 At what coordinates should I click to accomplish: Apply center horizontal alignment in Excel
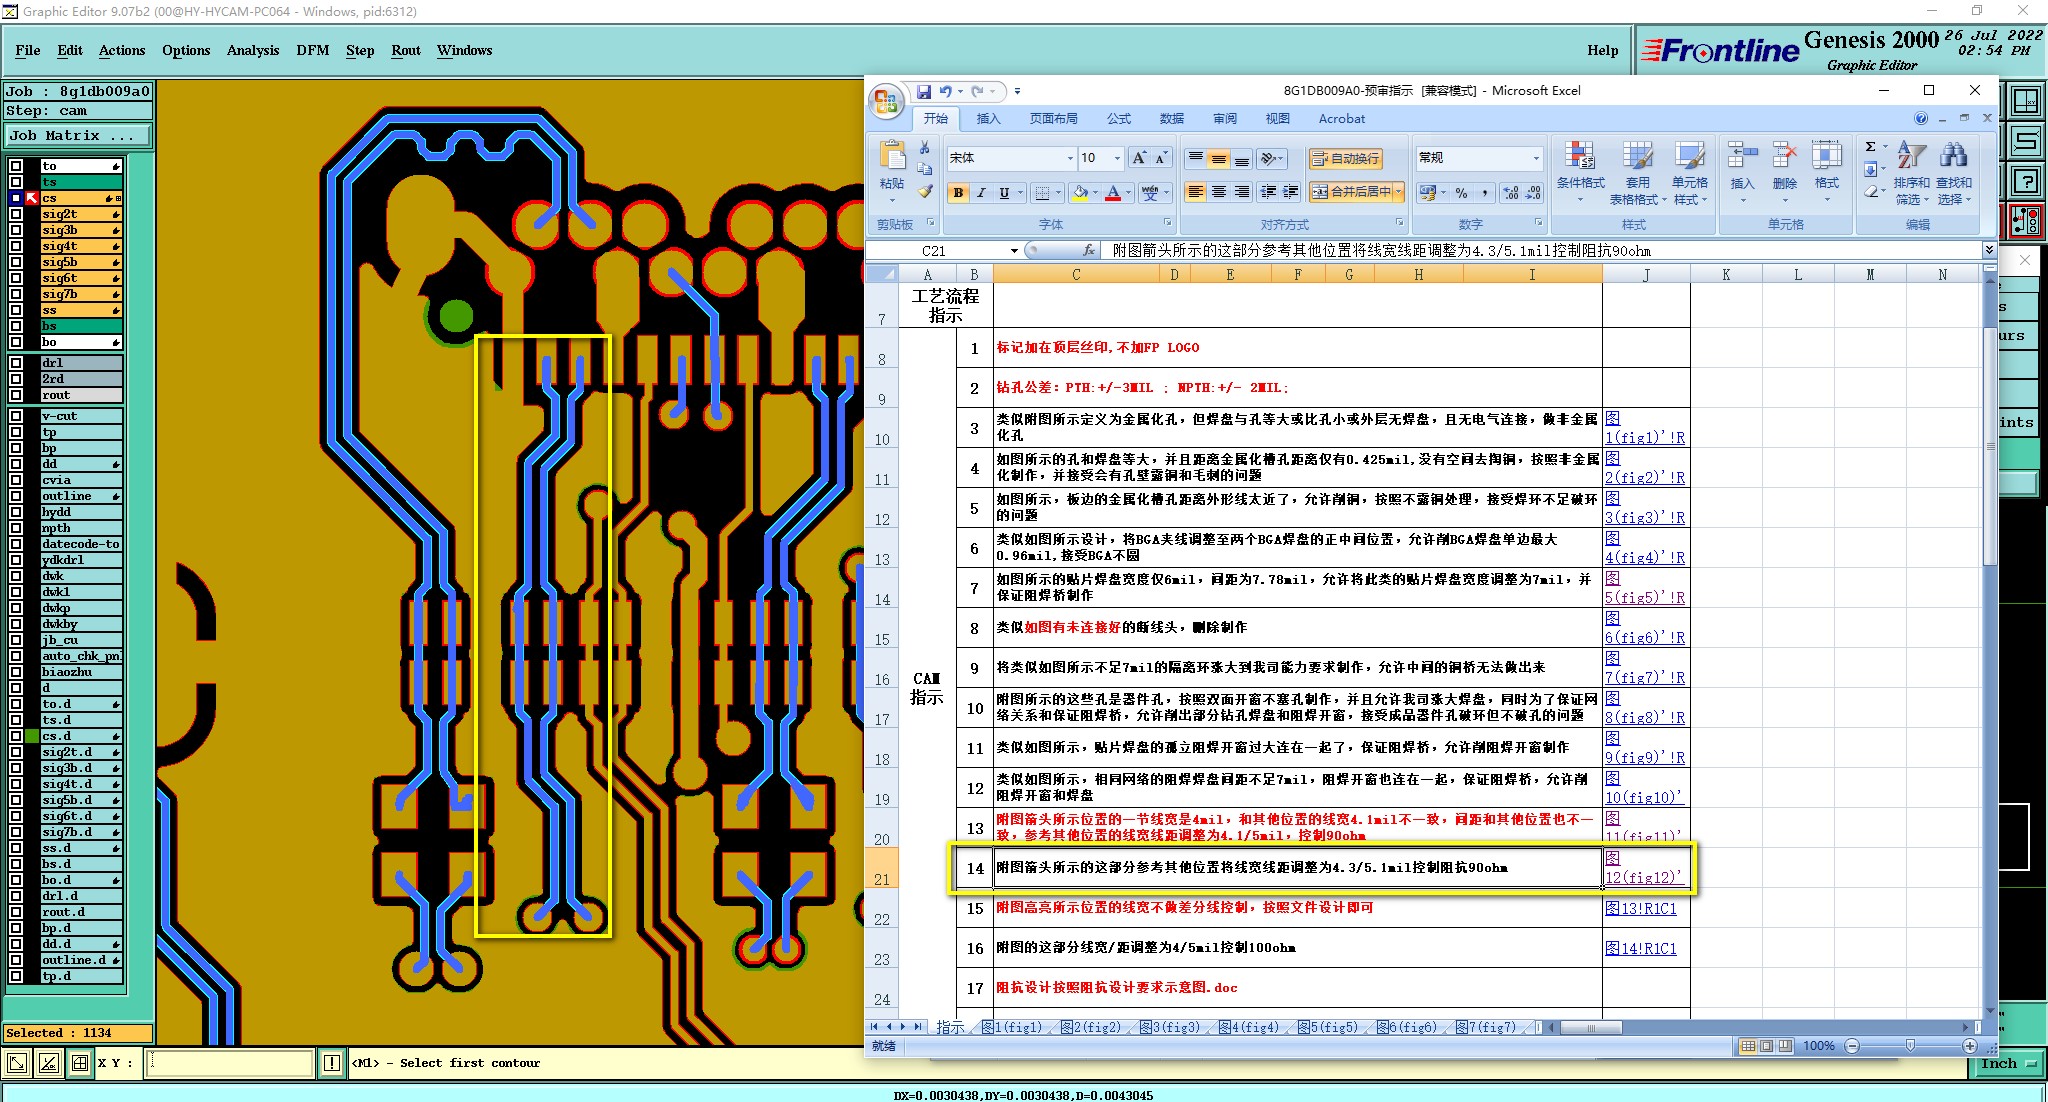1218,192
